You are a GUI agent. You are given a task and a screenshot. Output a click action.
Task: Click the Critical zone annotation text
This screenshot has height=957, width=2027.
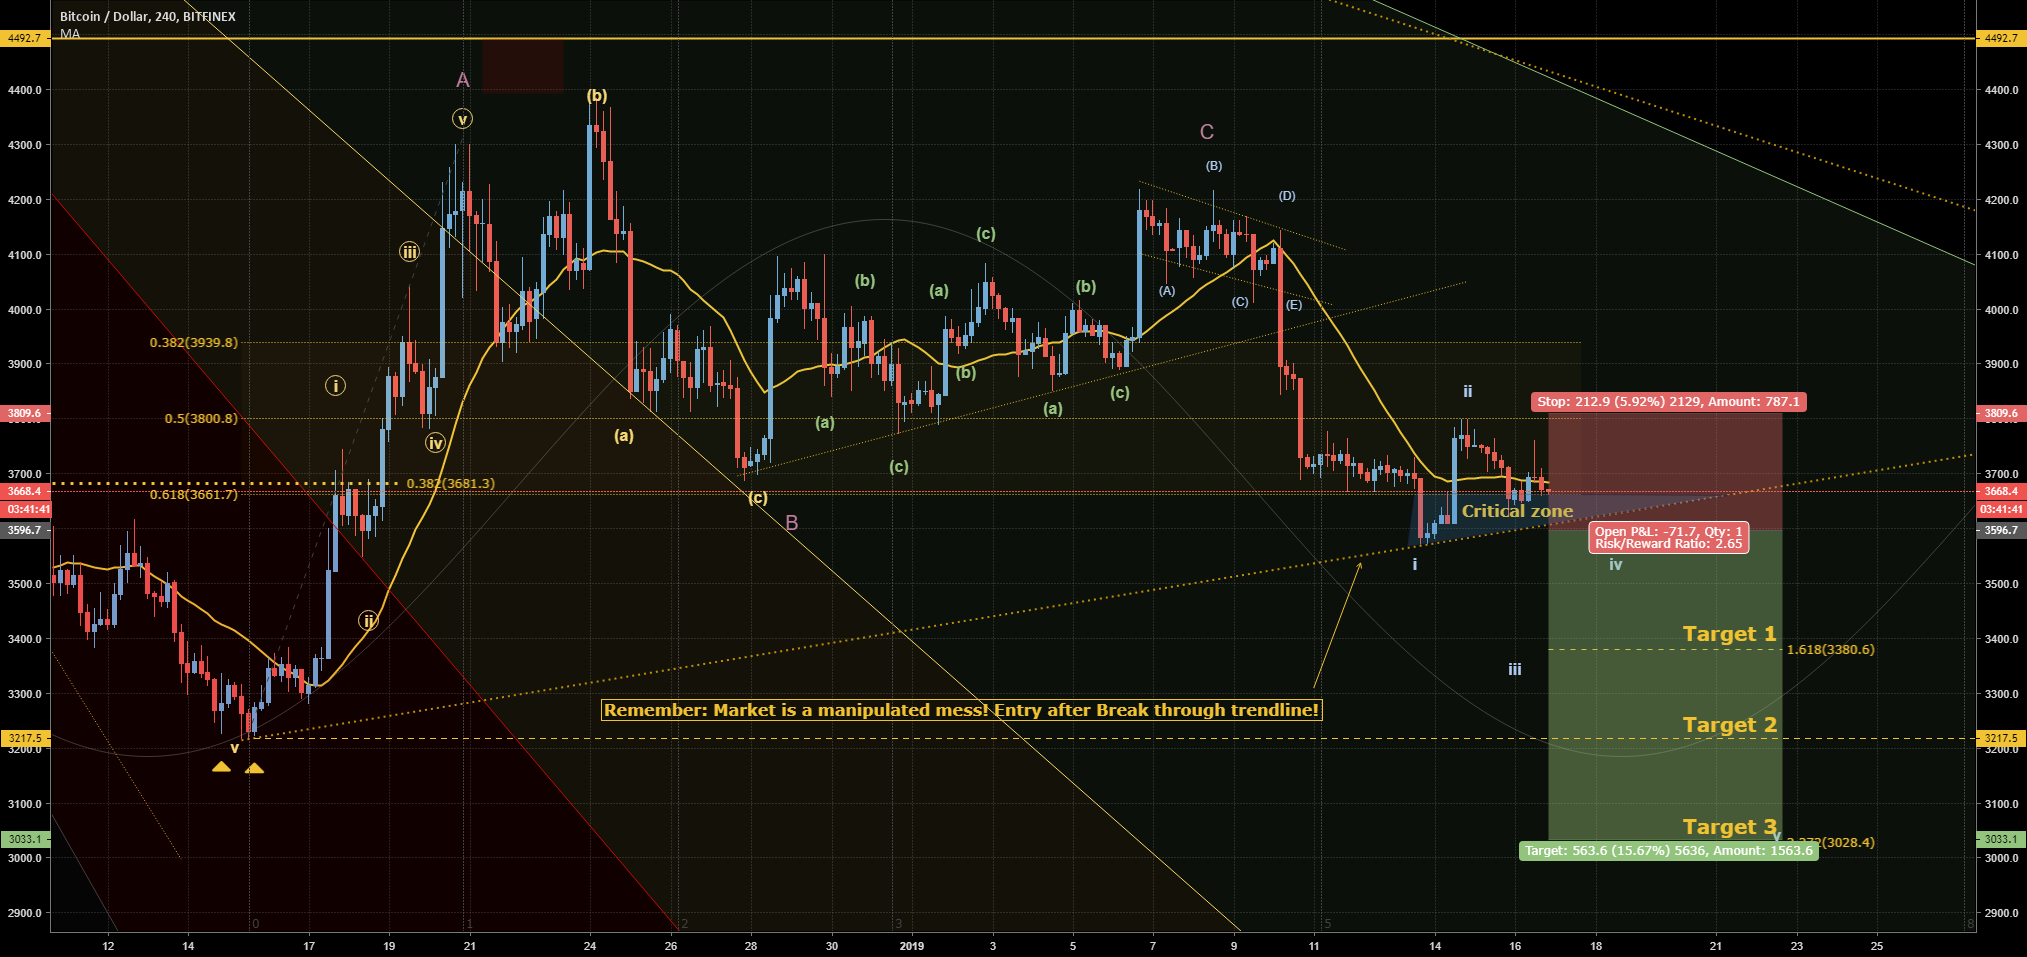pyautogui.click(x=1517, y=511)
